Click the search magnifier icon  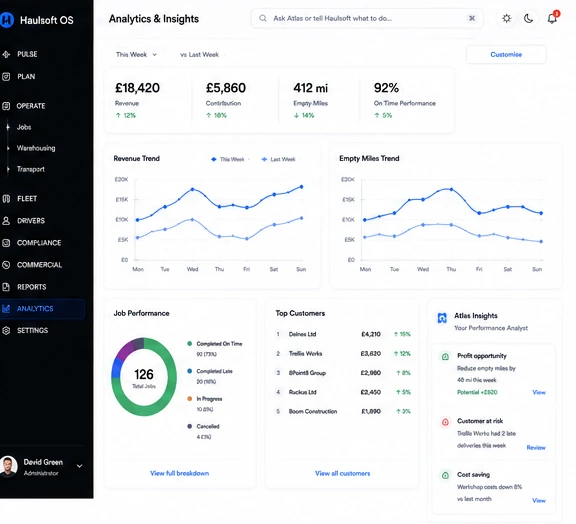263,18
